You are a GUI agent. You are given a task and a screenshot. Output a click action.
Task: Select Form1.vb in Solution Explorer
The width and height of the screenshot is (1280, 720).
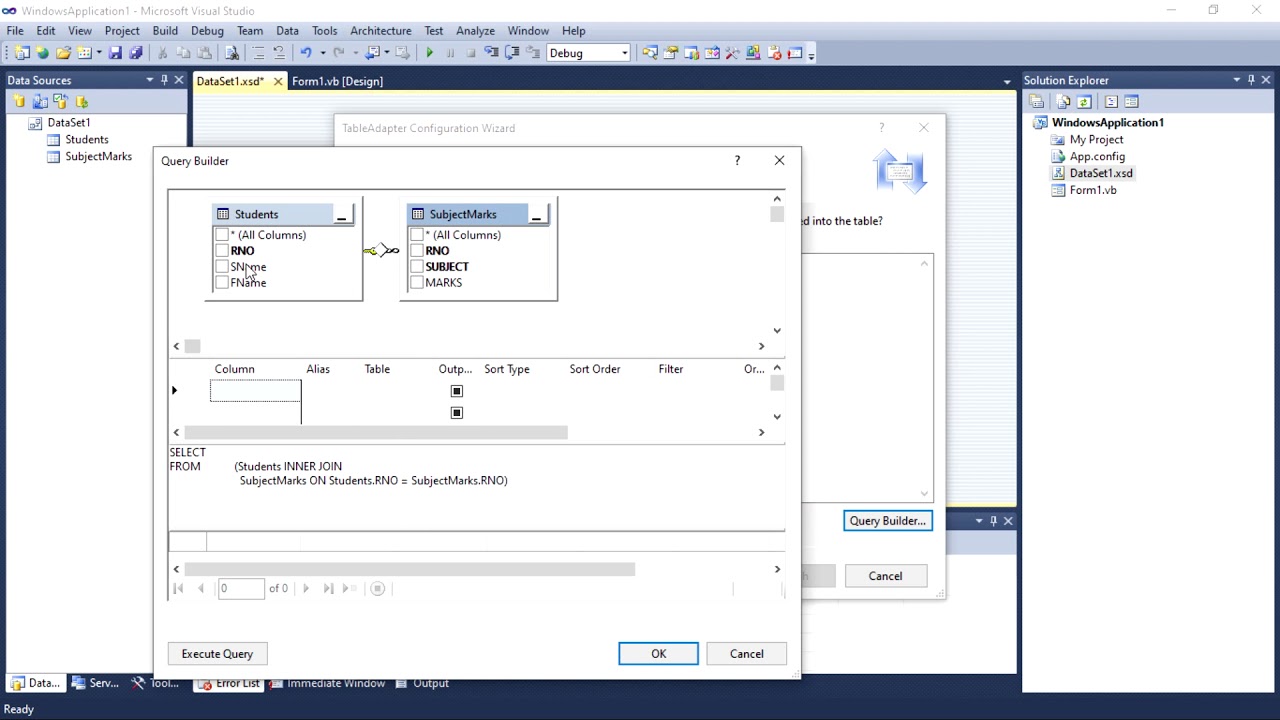(1093, 190)
